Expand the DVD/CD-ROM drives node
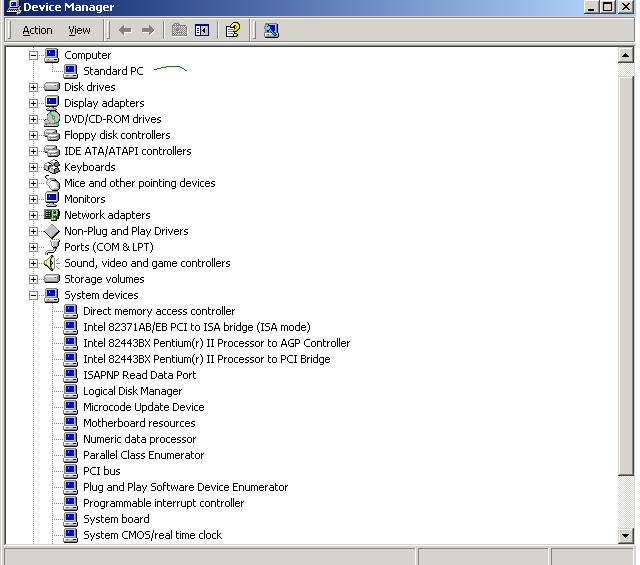The height and width of the screenshot is (565, 640). (33, 119)
